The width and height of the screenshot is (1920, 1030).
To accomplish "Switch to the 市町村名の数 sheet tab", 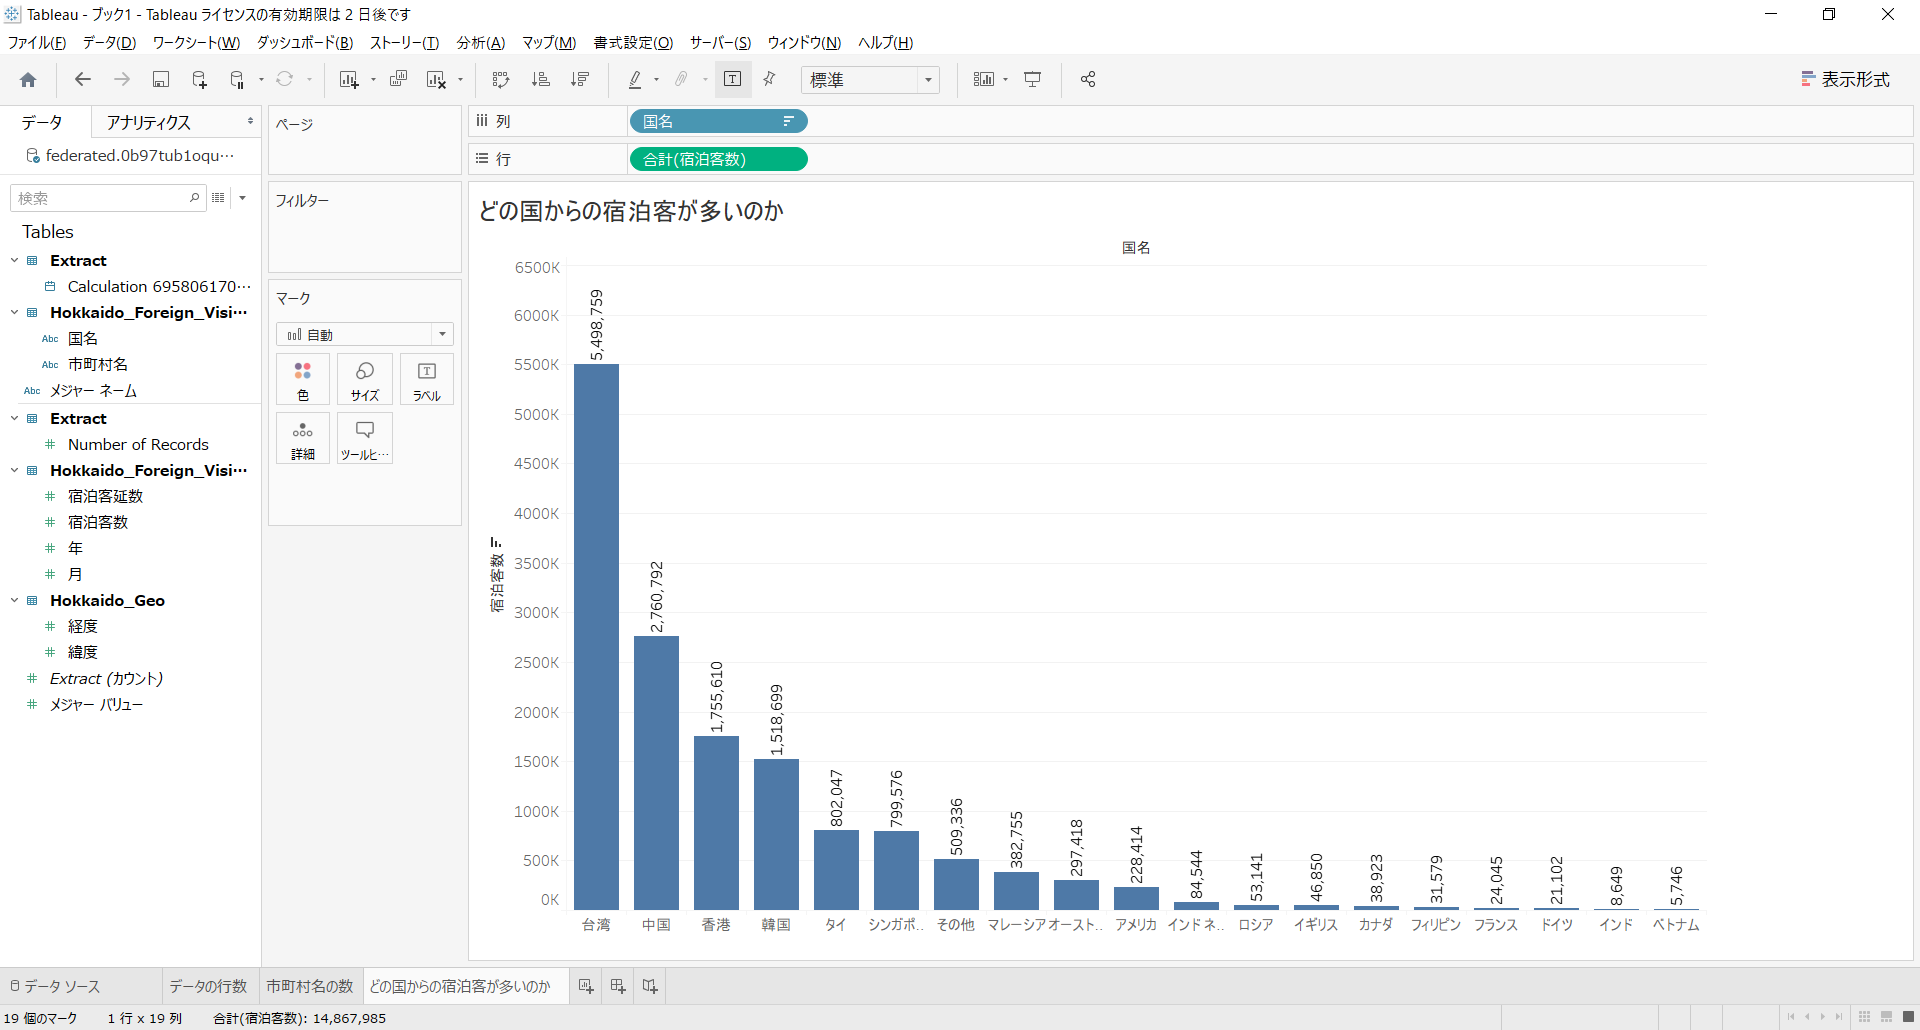I will coord(310,987).
